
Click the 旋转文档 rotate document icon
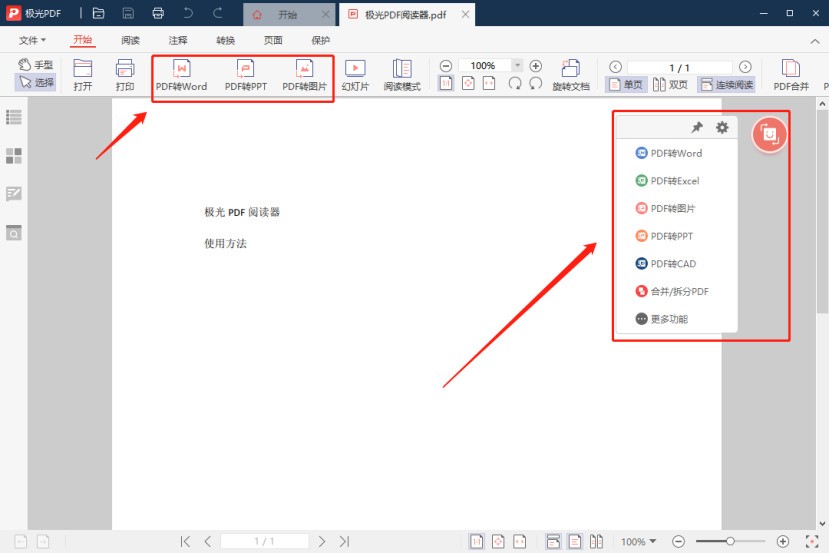click(x=571, y=75)
